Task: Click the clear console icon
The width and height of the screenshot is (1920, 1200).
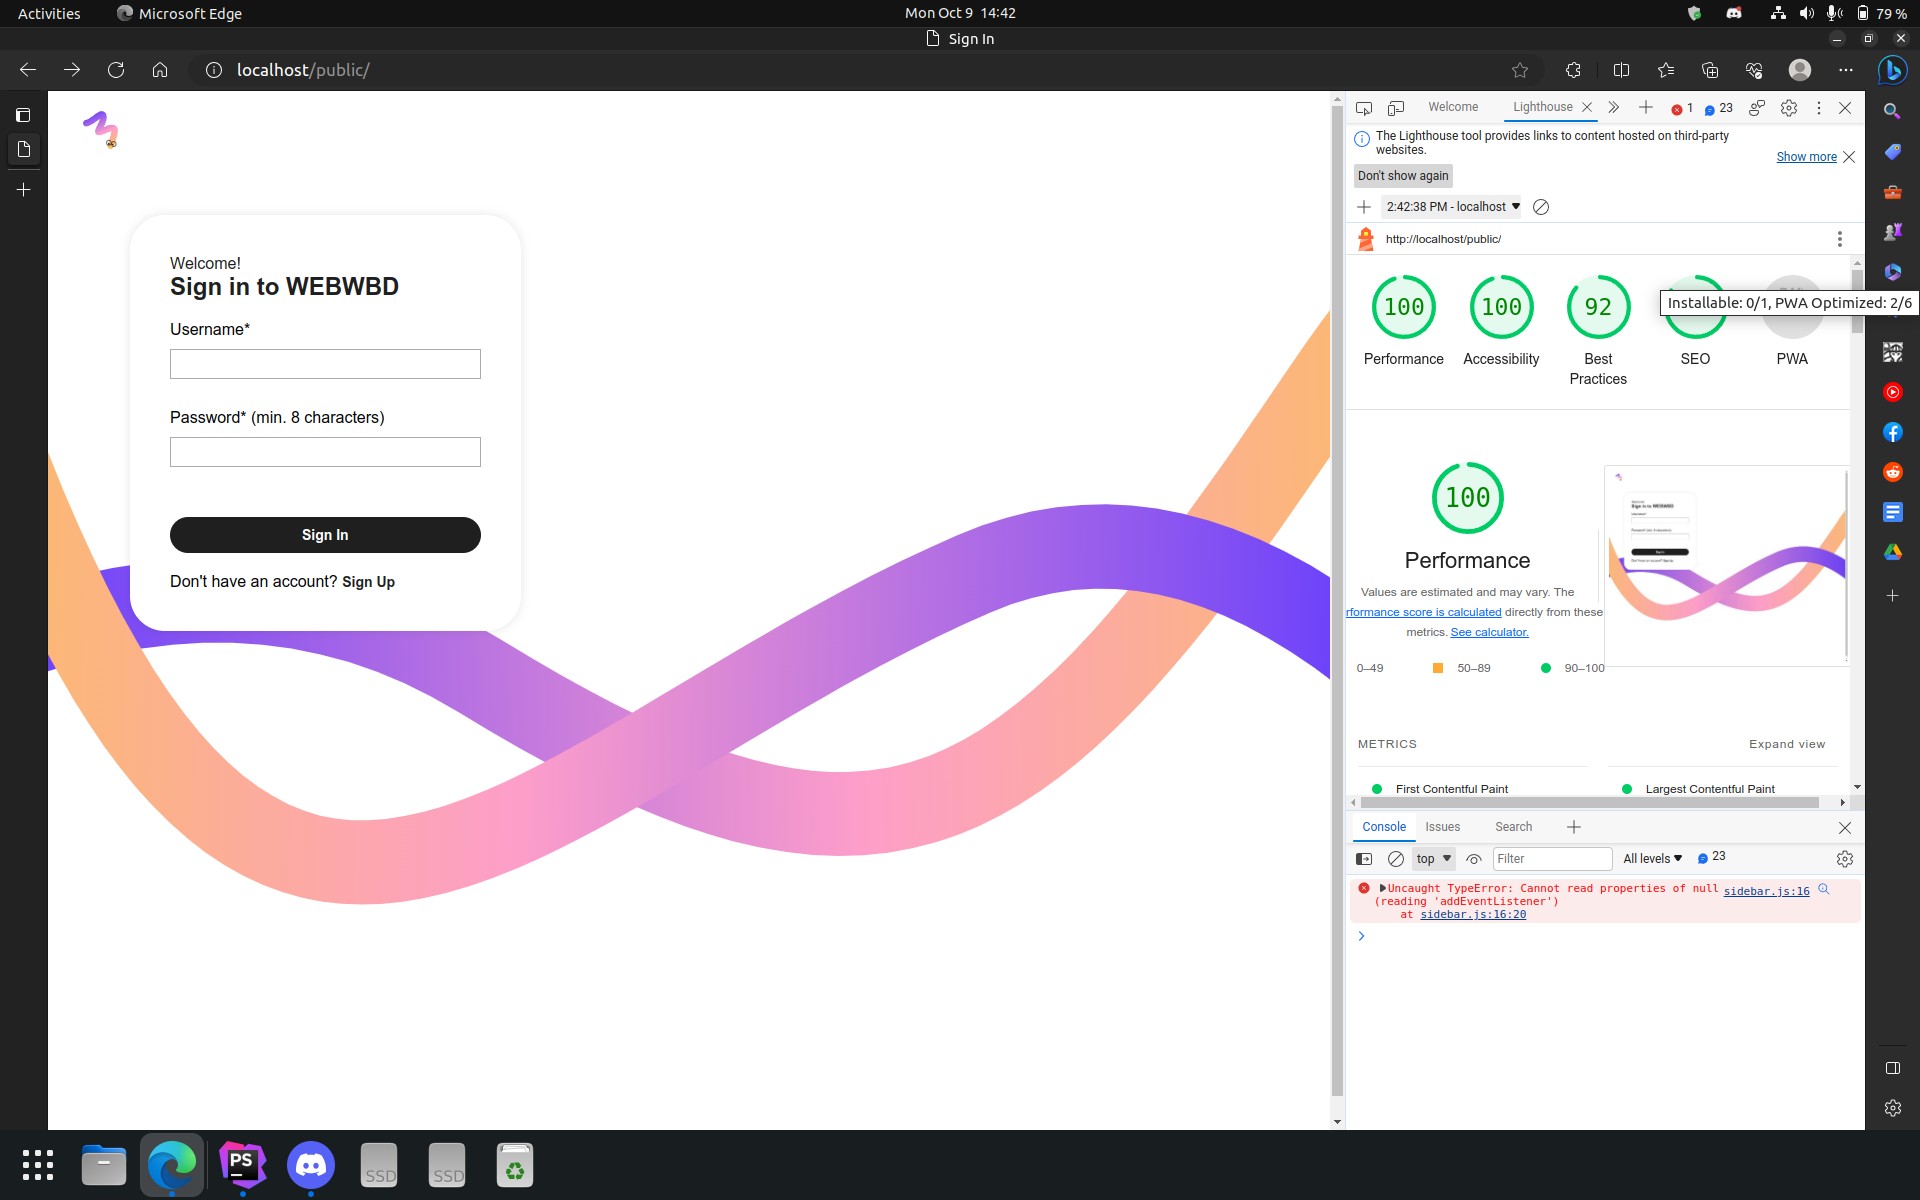Action: coord(1396,859)
